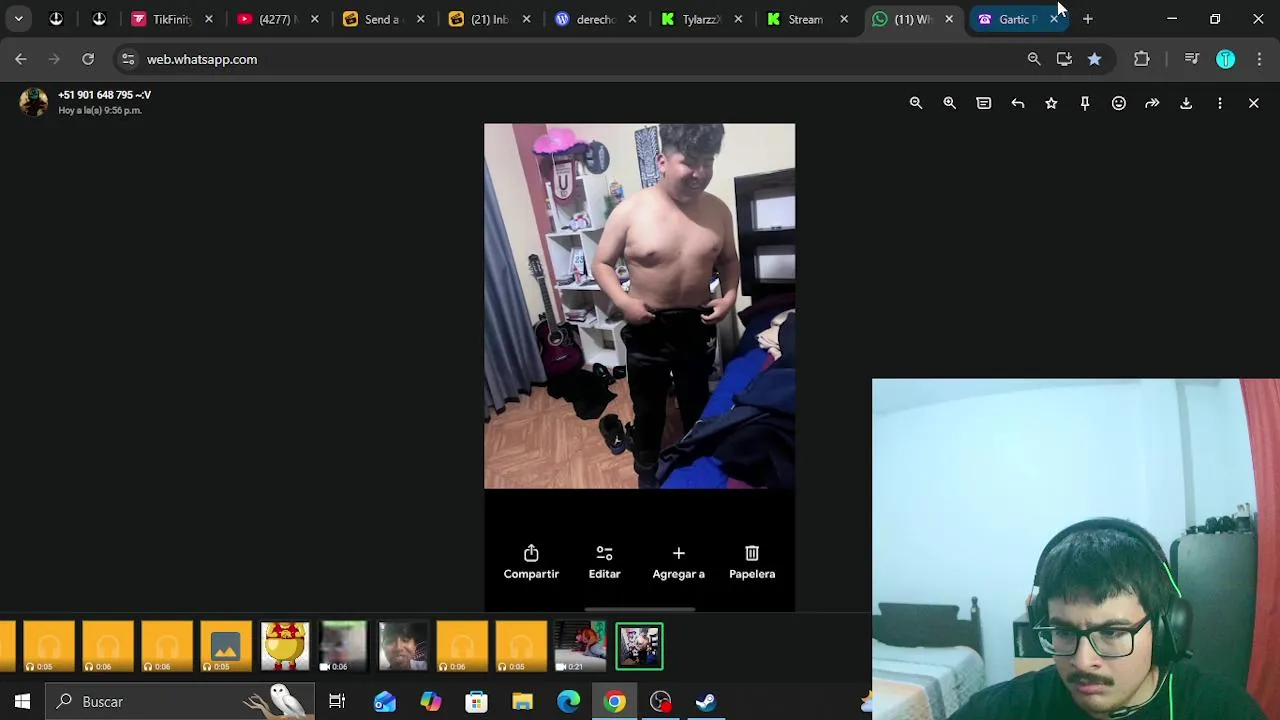Screen dimensions: 1280x720
Task: Open the Windows Start menu
Action: (22, 702)
